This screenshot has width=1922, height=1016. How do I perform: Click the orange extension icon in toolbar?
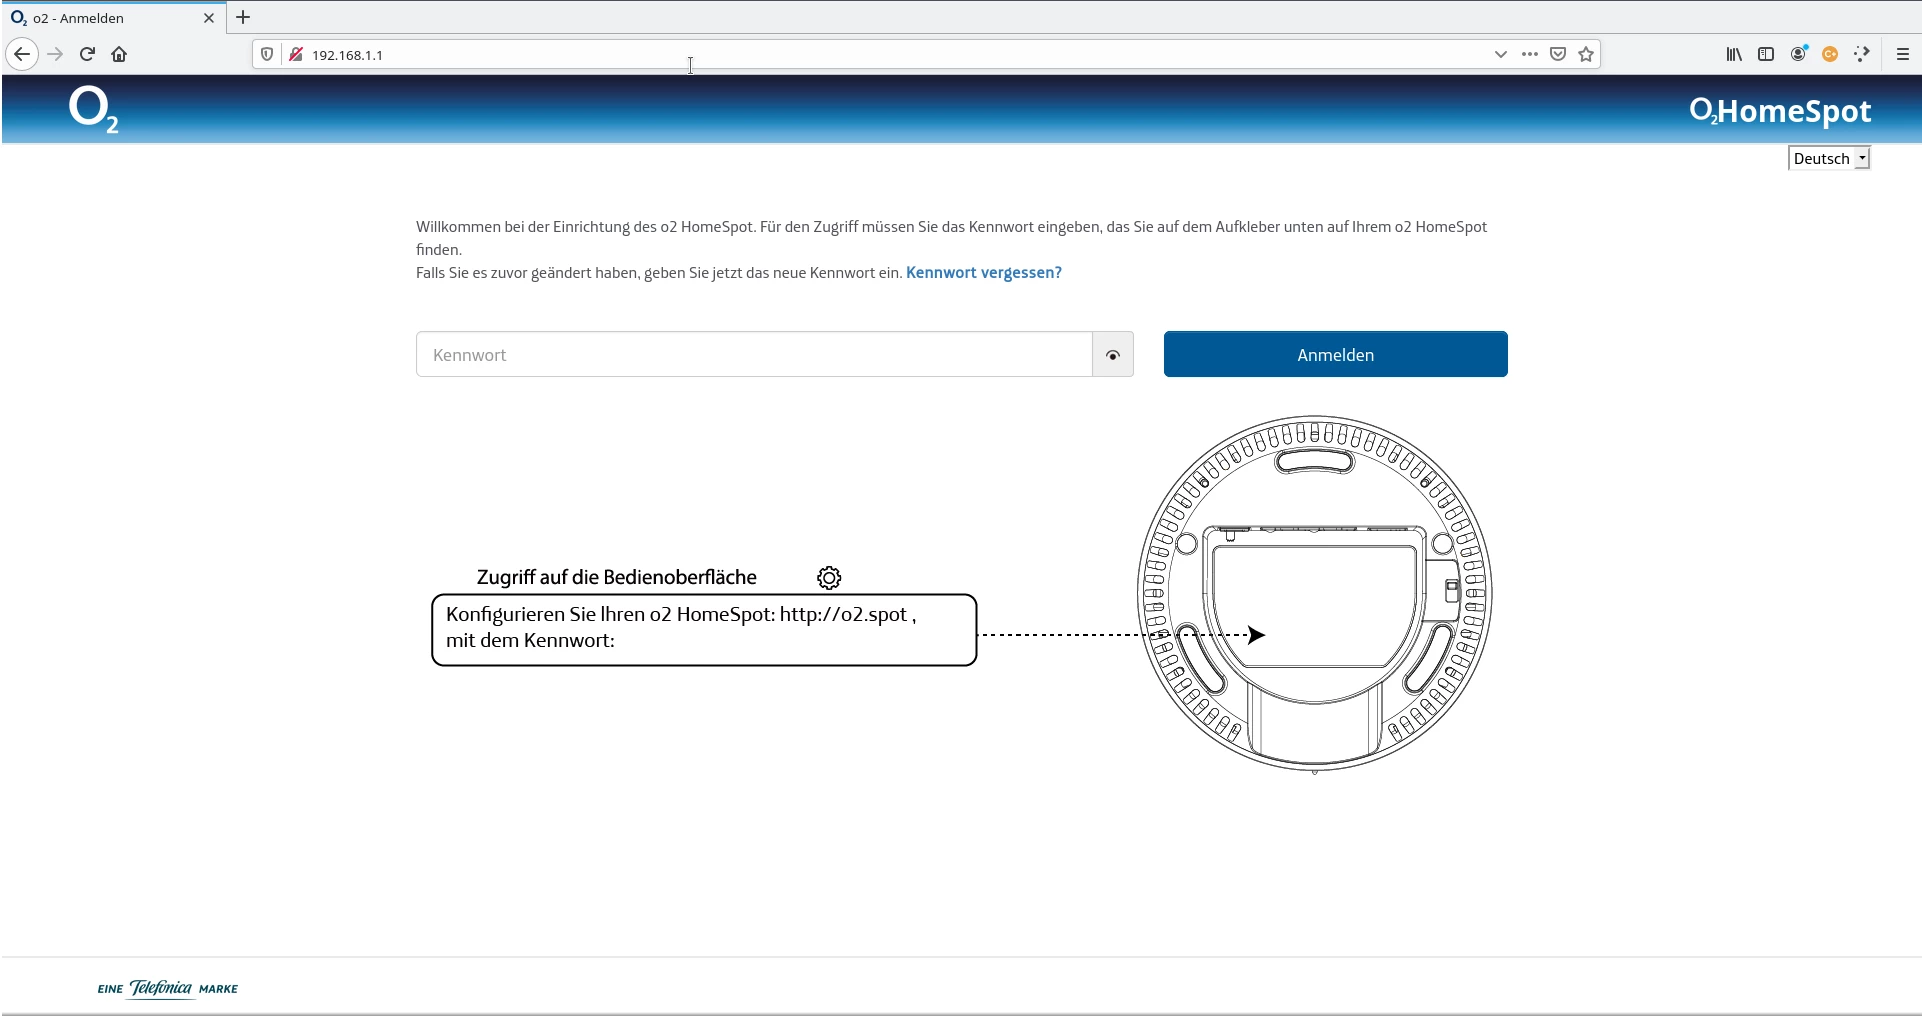(x=1830, y=54)
